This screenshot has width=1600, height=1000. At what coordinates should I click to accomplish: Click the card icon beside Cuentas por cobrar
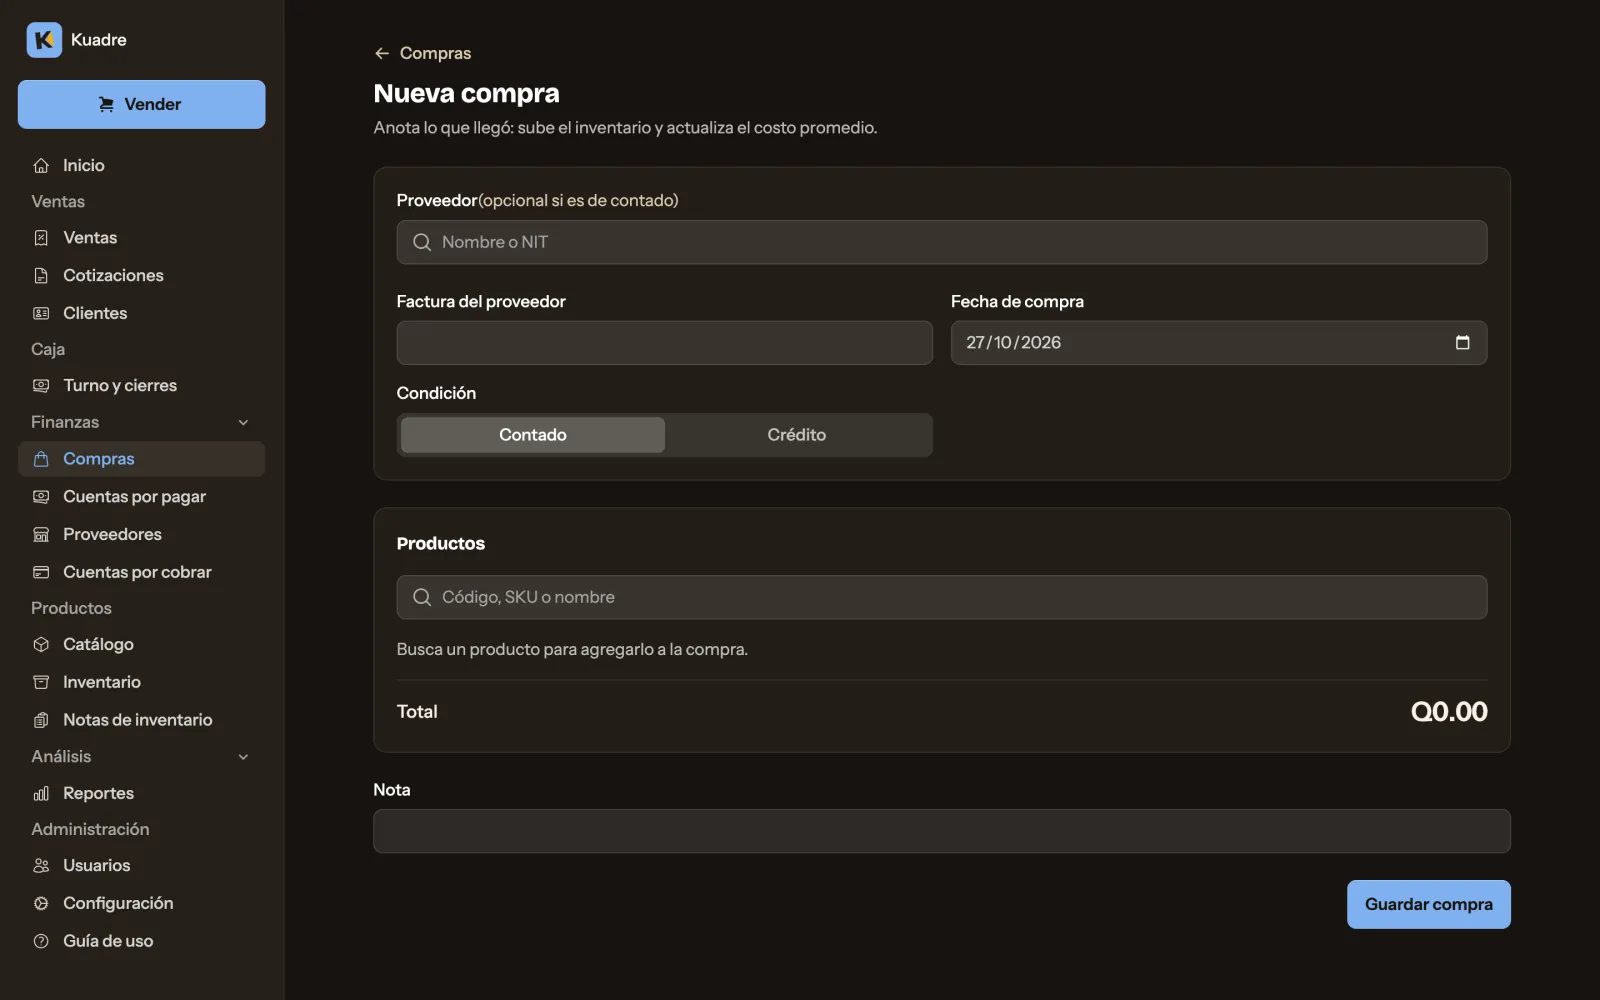pyautogui.click(x=41, y=573)
